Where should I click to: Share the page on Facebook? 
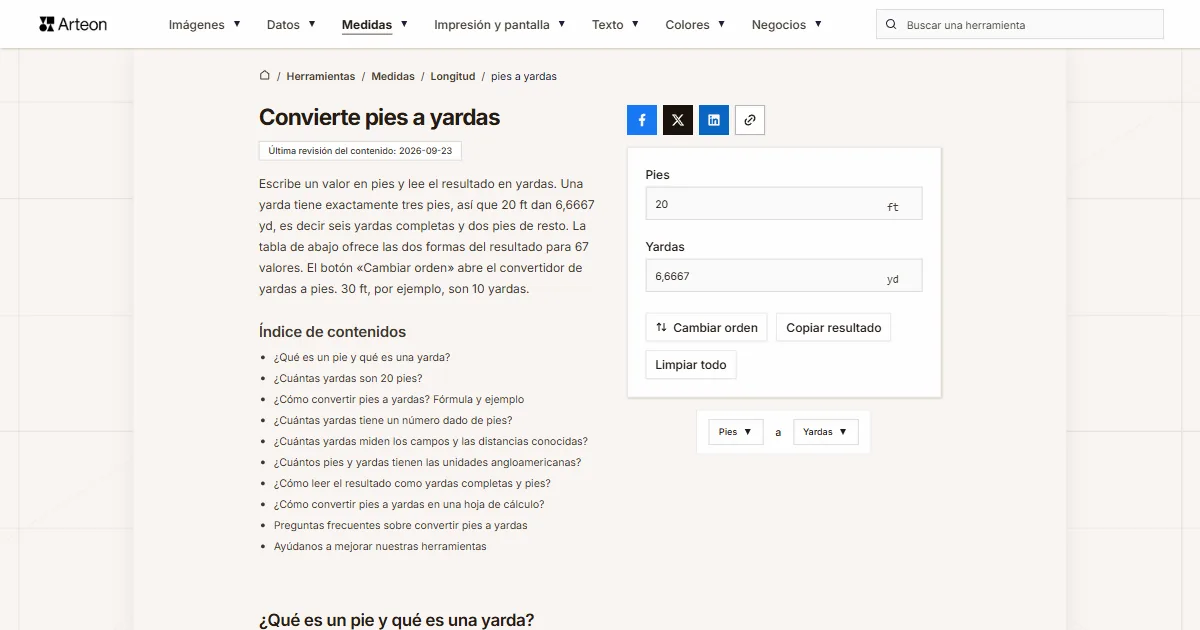point(642,120)
